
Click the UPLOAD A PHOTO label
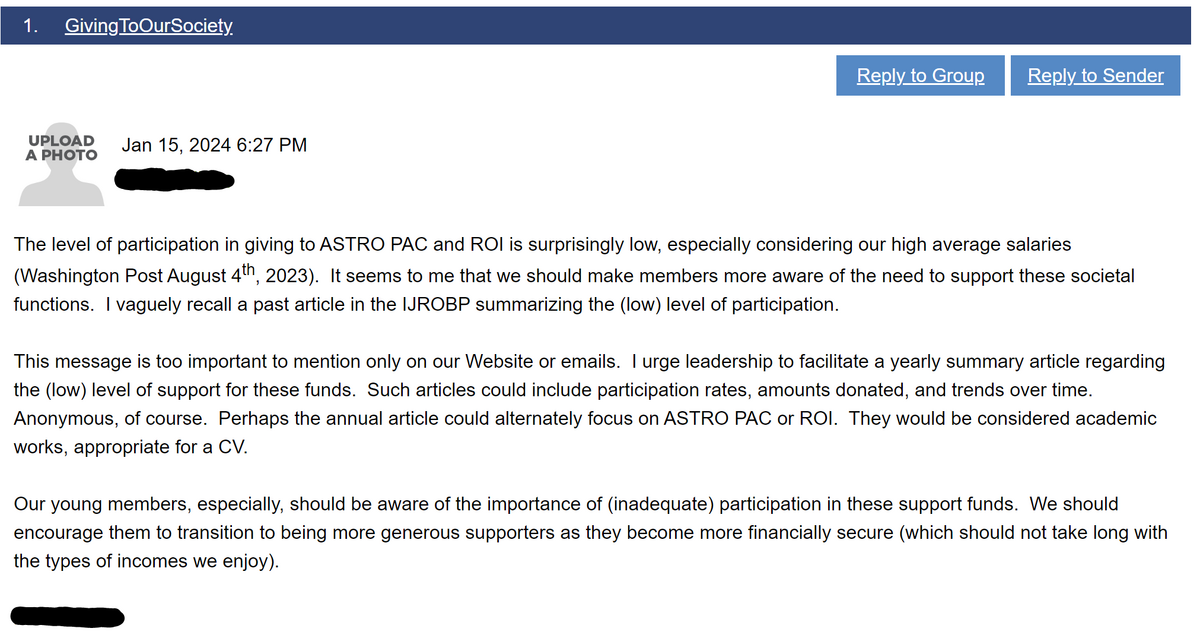point(62,148)
